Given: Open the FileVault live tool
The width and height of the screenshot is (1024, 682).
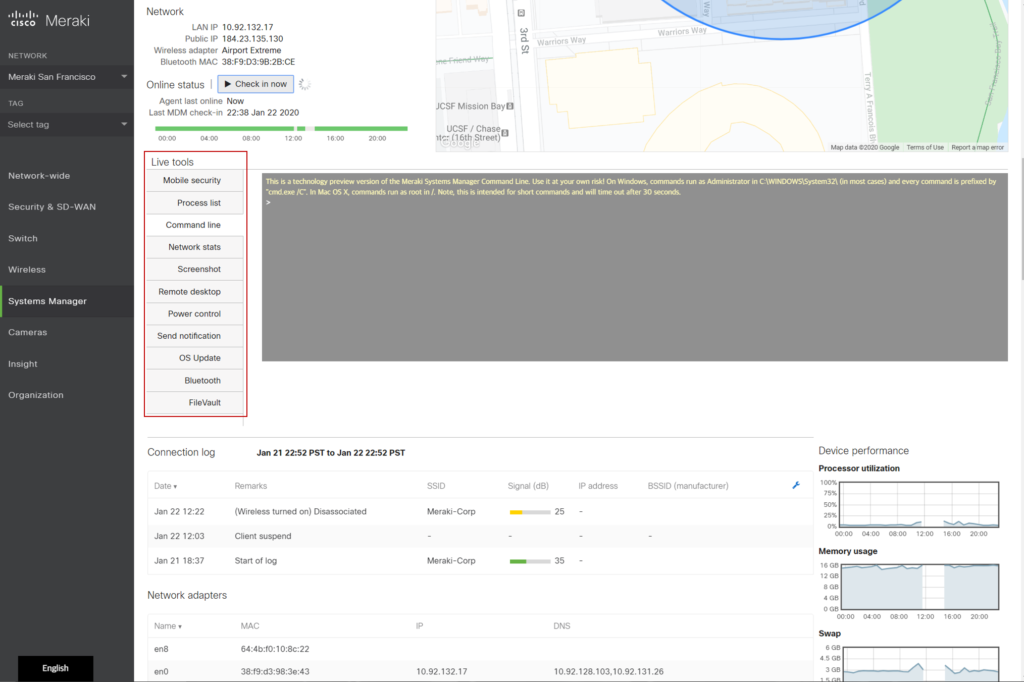Looking at the screenshot, I should pyautogui.click(x=204, y=403).
